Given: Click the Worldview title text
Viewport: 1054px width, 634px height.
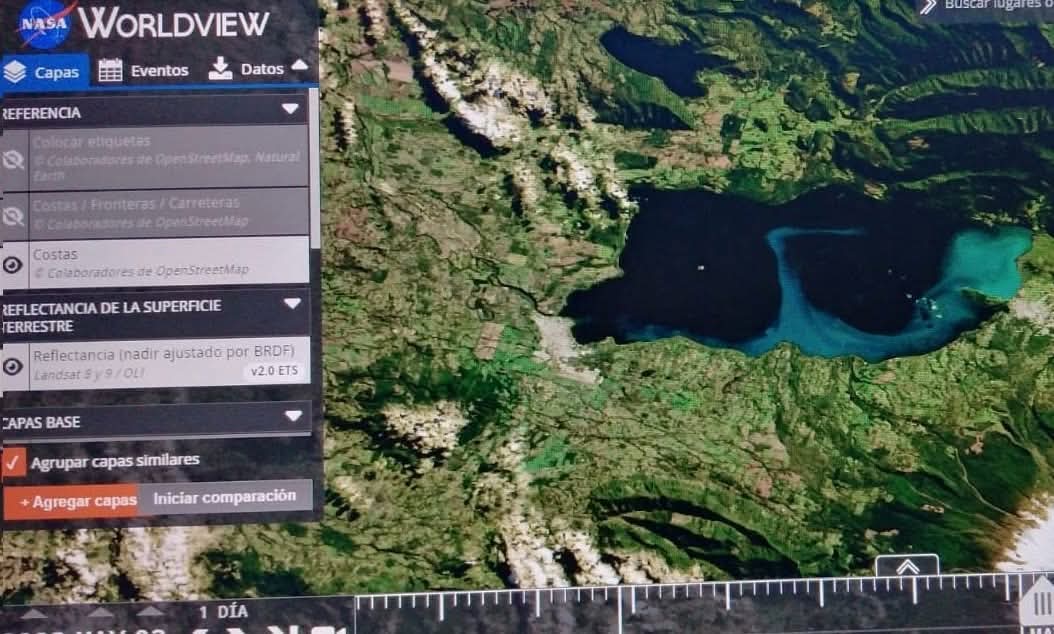Looking at the screenshot, I should 173,24.
